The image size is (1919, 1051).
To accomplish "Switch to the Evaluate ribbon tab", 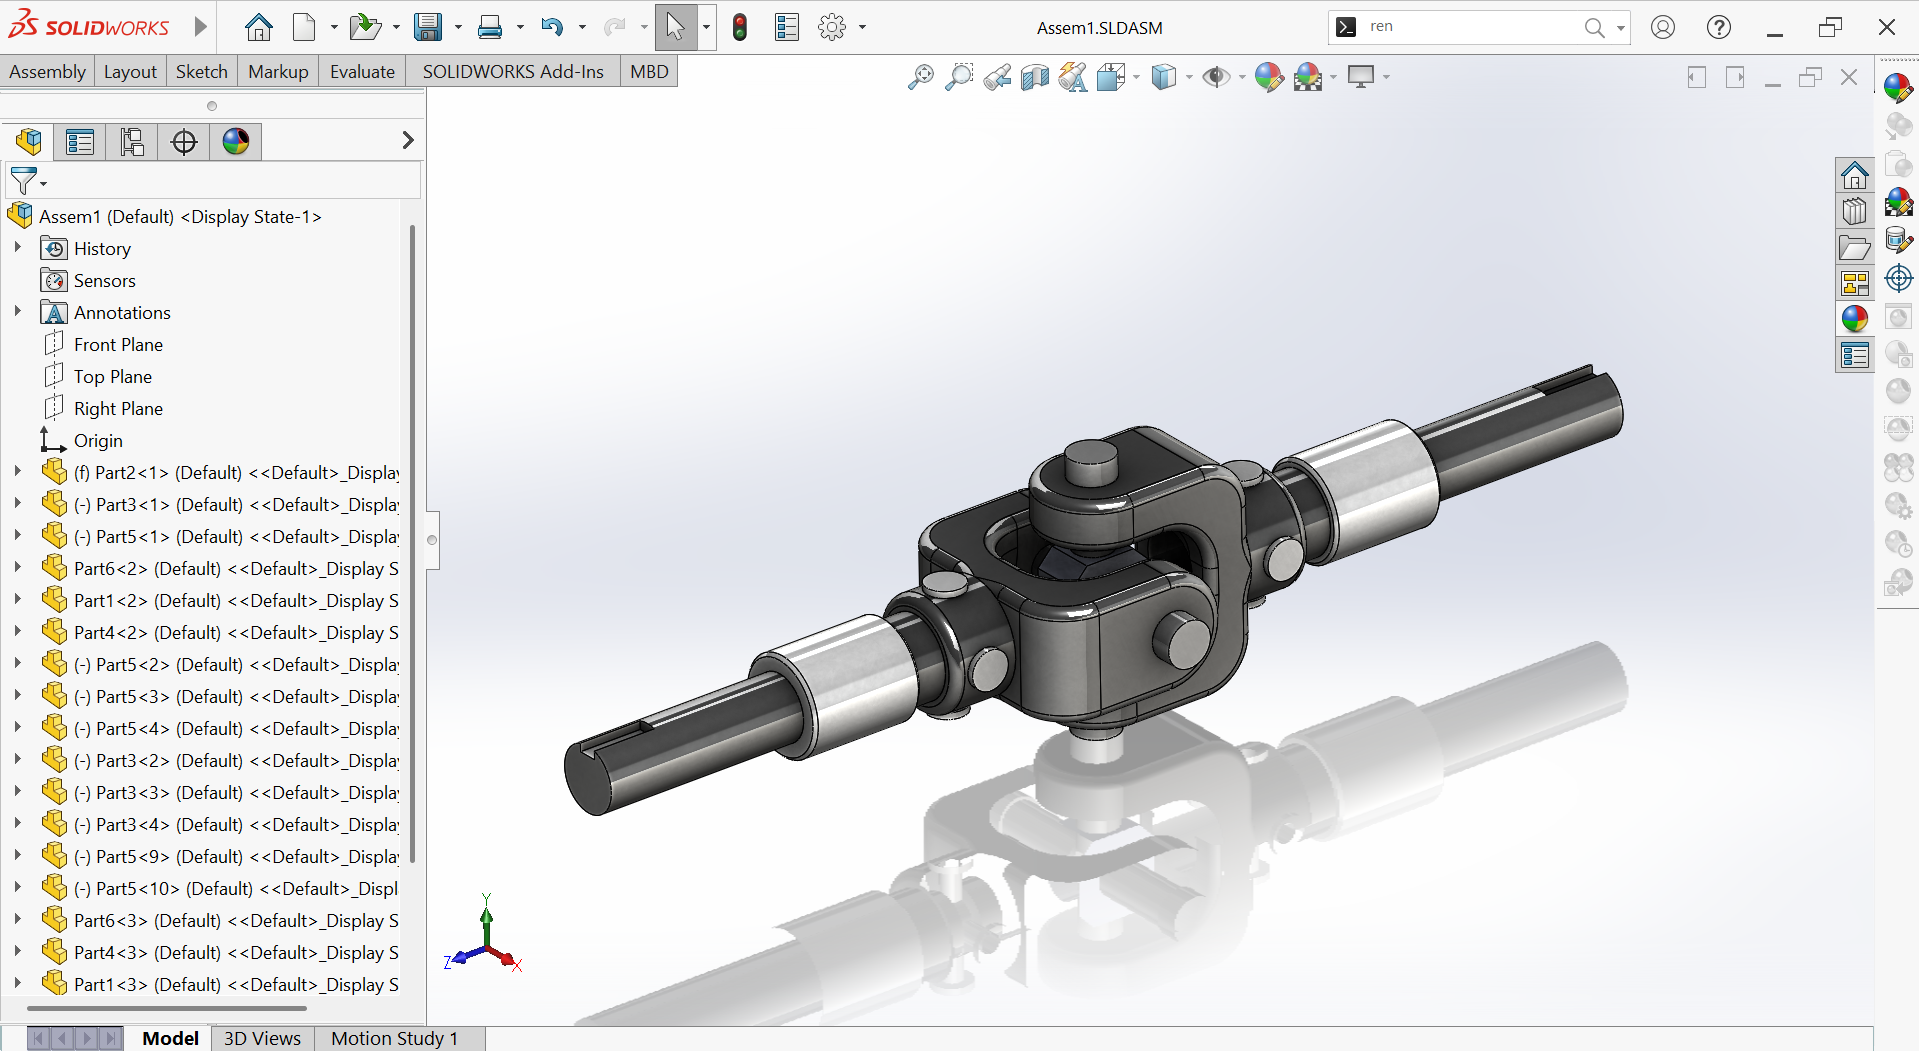I will click(362, 72).
